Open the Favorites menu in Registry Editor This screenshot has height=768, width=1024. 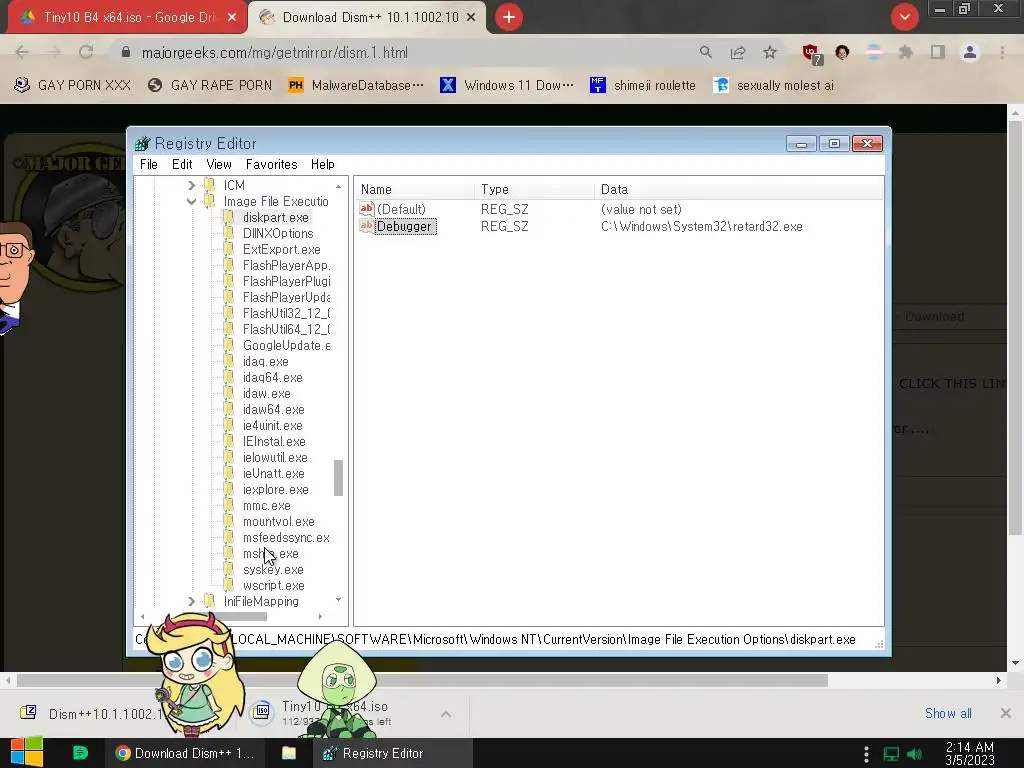(x=271, y=165)
